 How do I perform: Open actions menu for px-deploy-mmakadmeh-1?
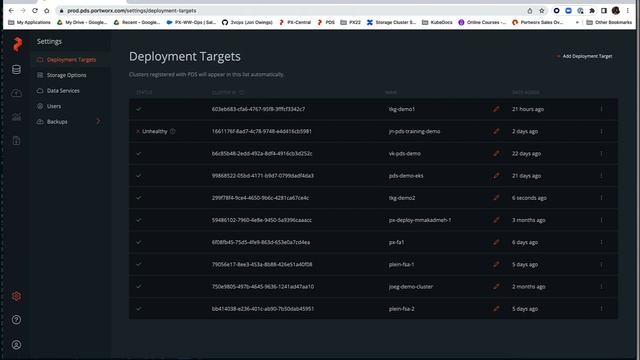[601, 220]
